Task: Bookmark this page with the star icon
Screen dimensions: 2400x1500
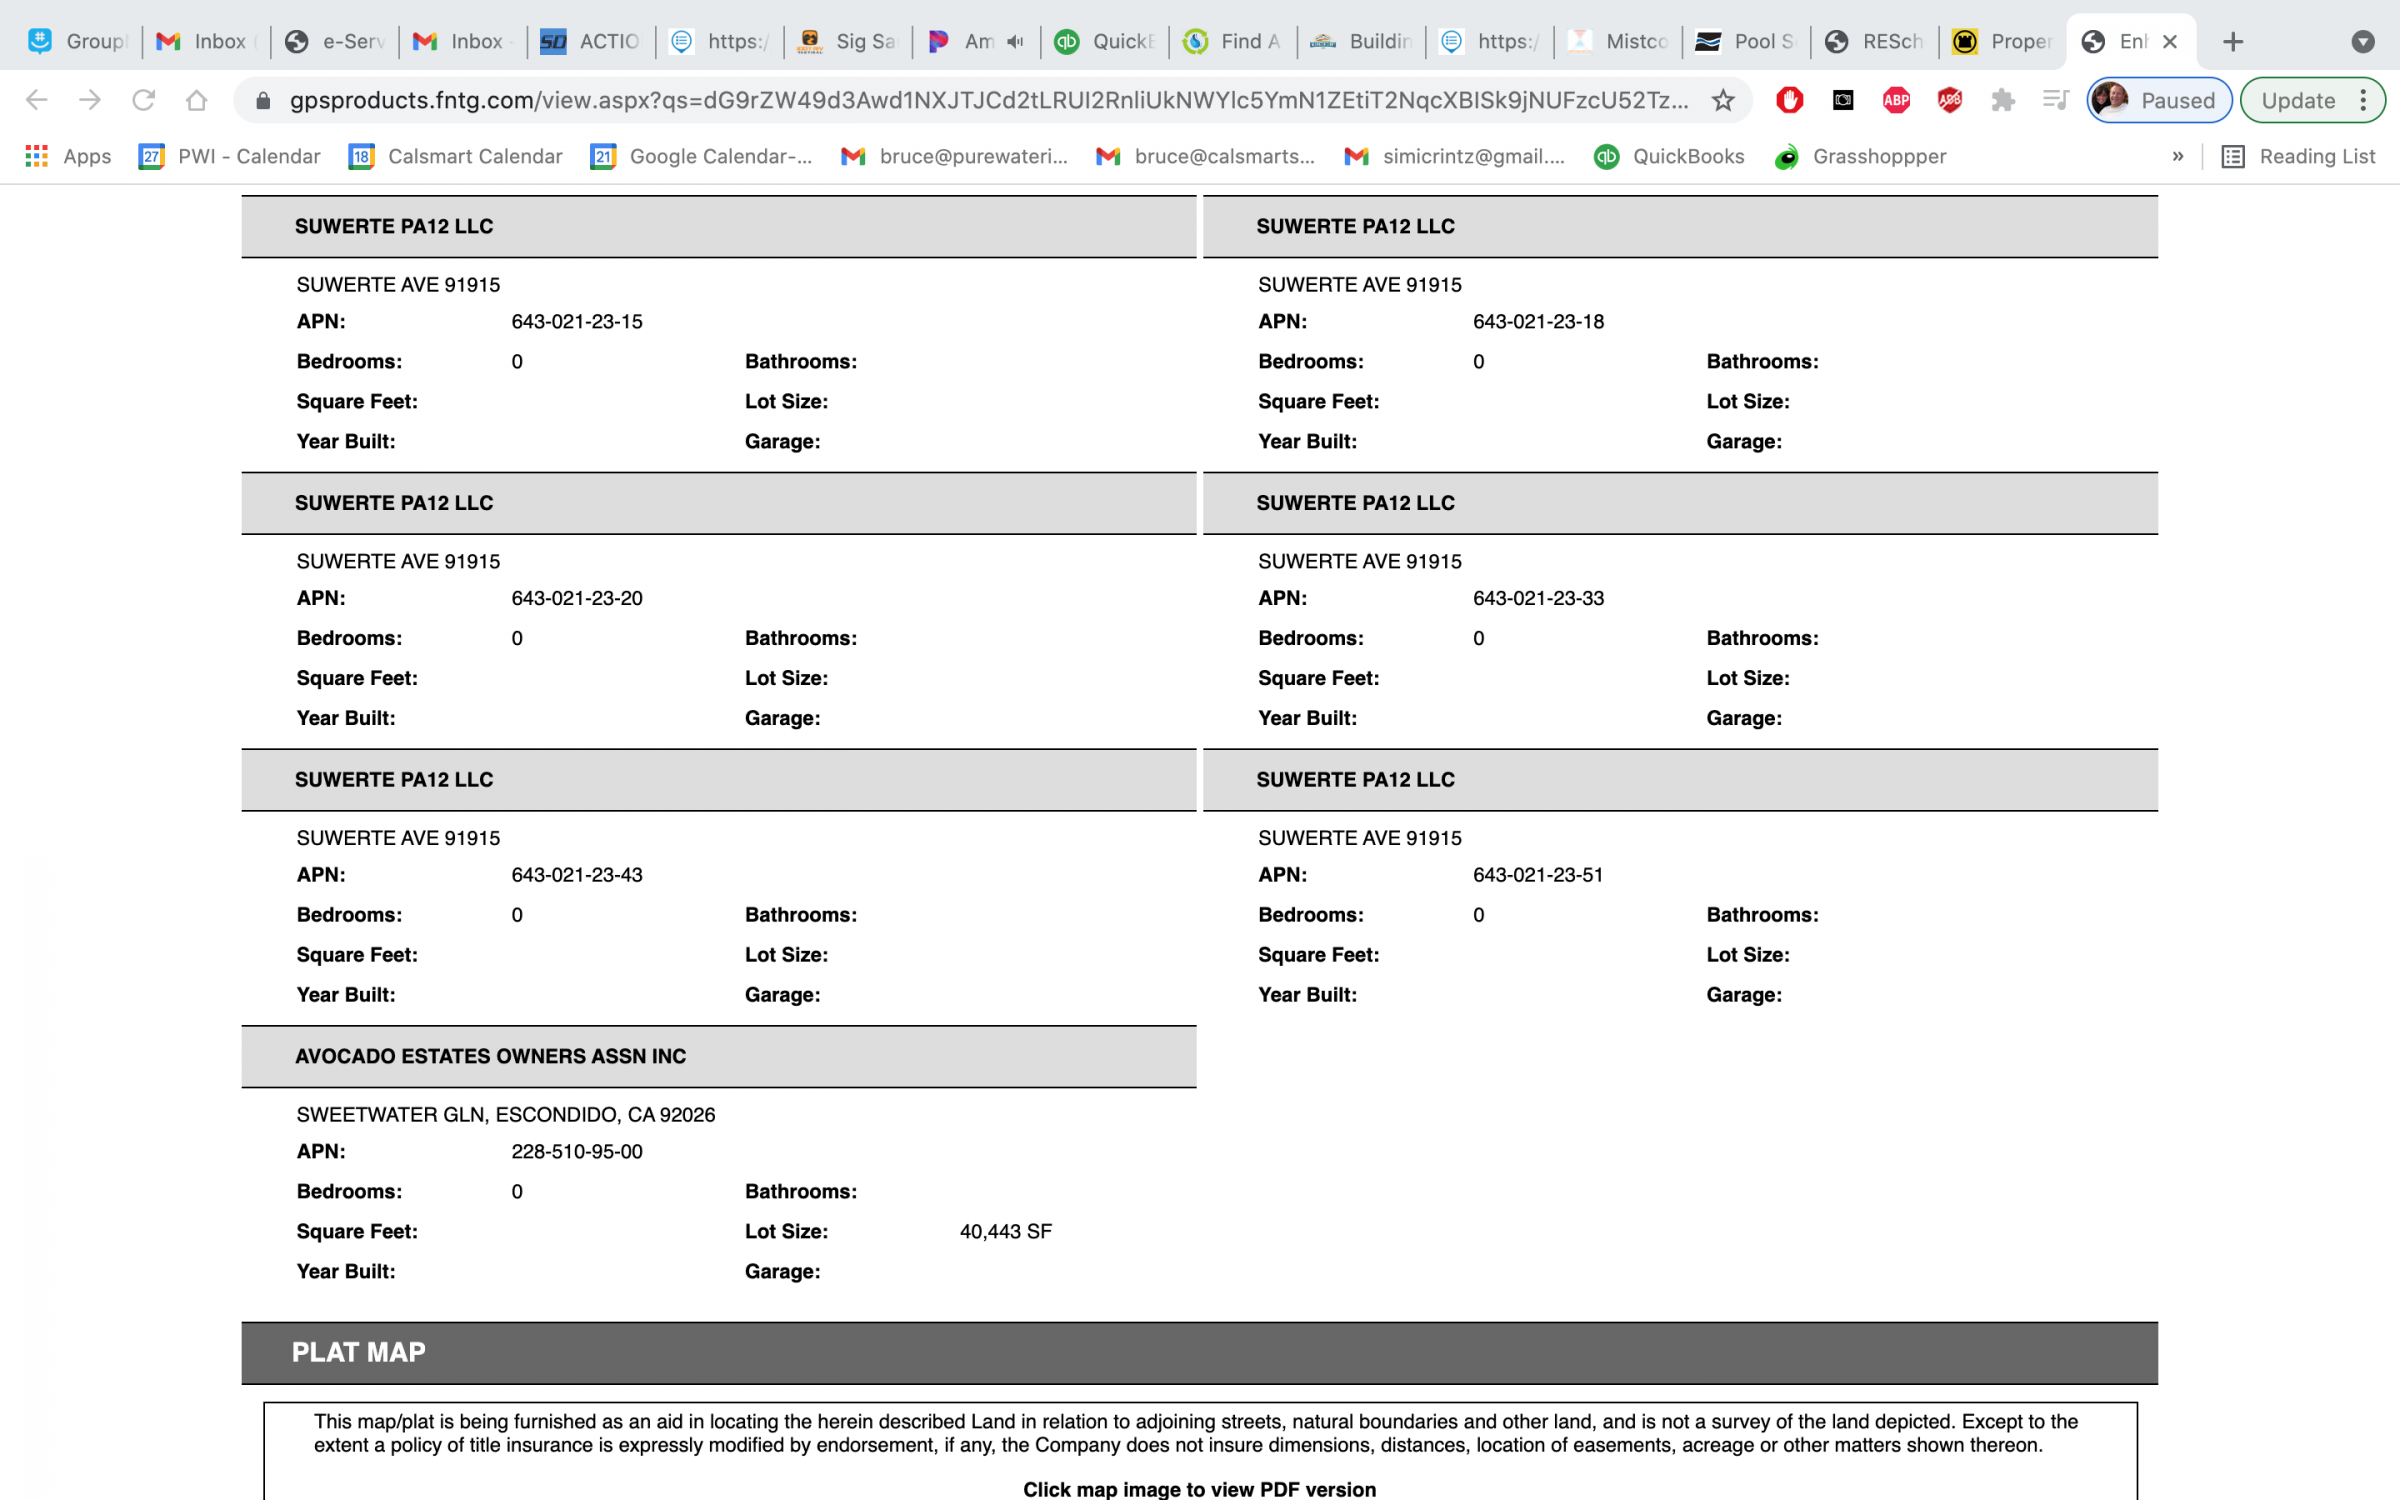Action: point(1722,100)
